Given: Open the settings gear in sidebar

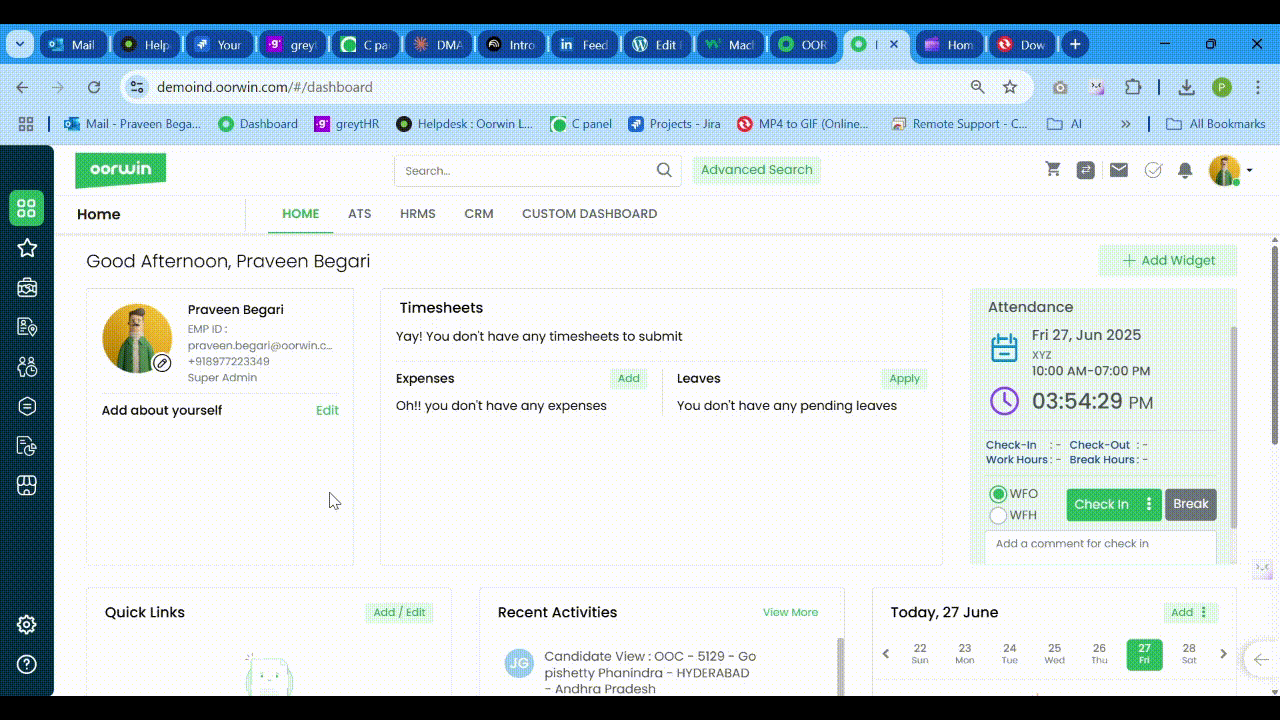Looking at the screenshot, I should coord(27,625).
